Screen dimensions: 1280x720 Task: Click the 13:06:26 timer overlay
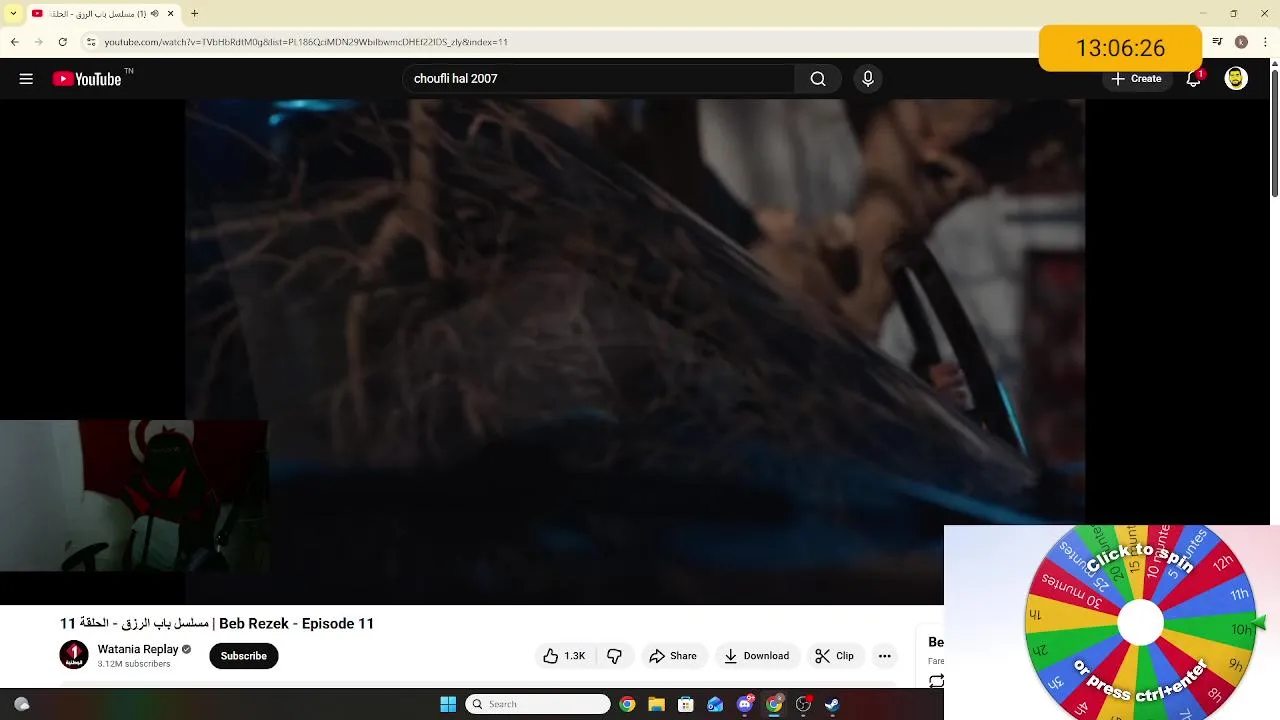[1120, 48]
